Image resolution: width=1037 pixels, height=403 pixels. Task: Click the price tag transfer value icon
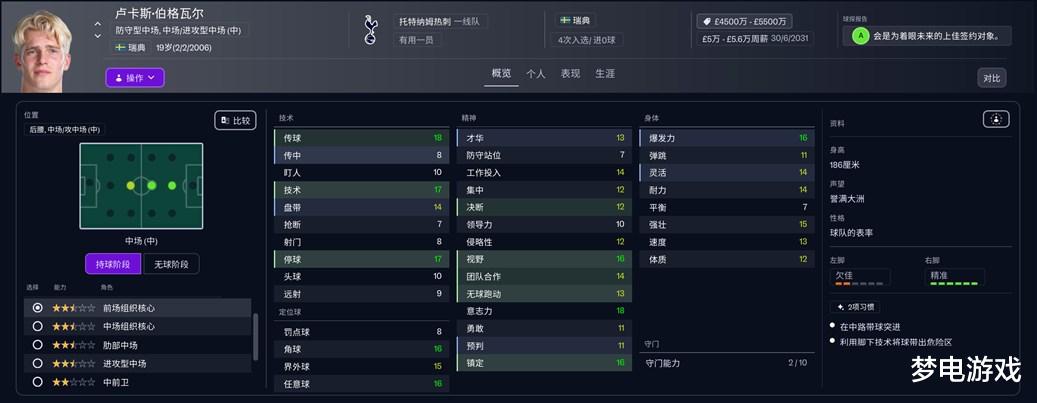pos(705,21)
